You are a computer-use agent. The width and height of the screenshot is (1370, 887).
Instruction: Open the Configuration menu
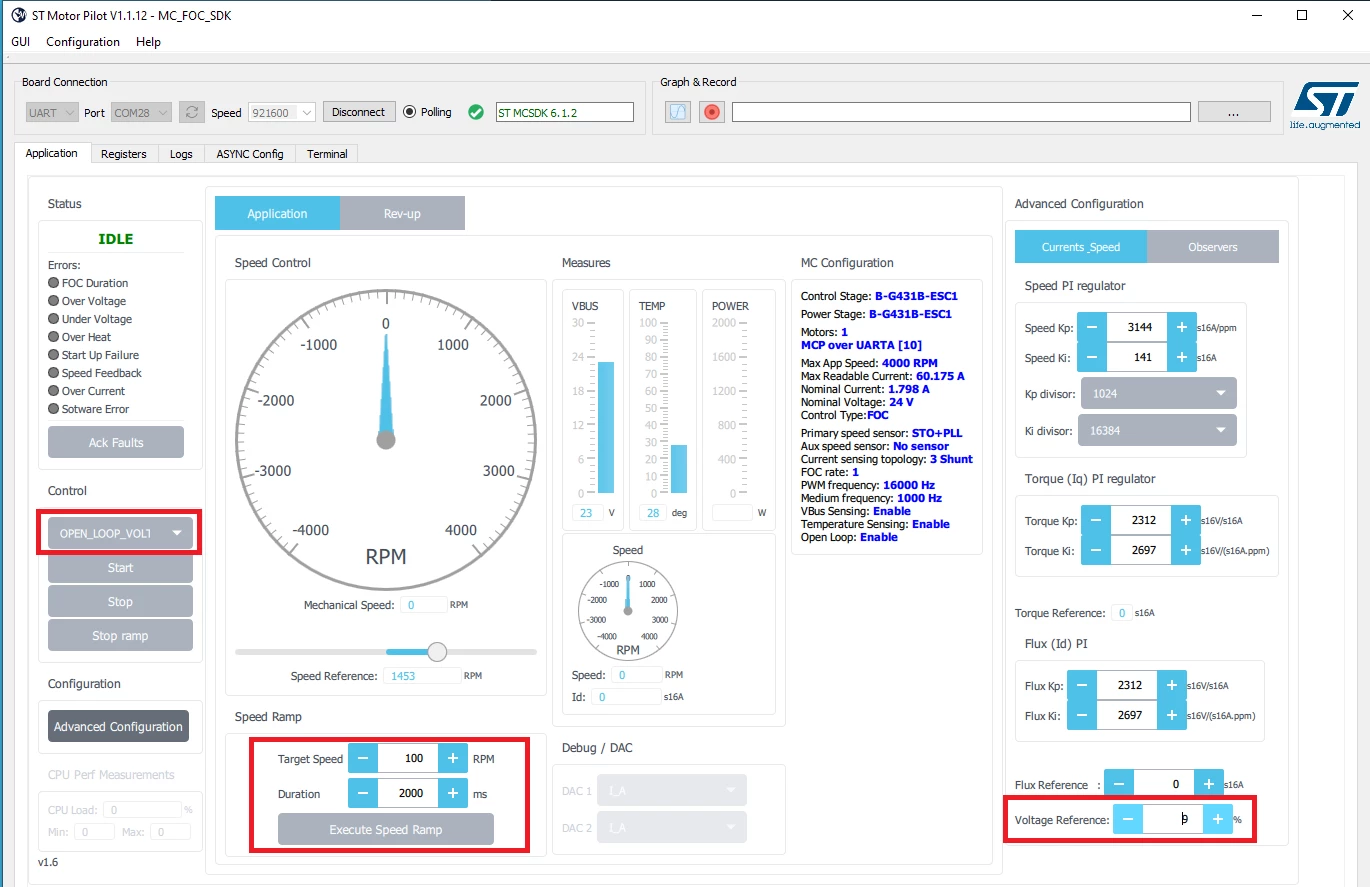(83, 42)
